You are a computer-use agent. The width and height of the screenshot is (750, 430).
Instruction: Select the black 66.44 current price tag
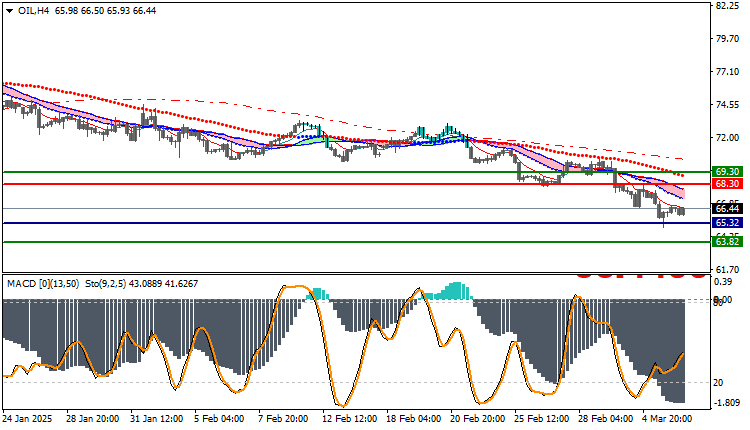[x=727, y=209]
